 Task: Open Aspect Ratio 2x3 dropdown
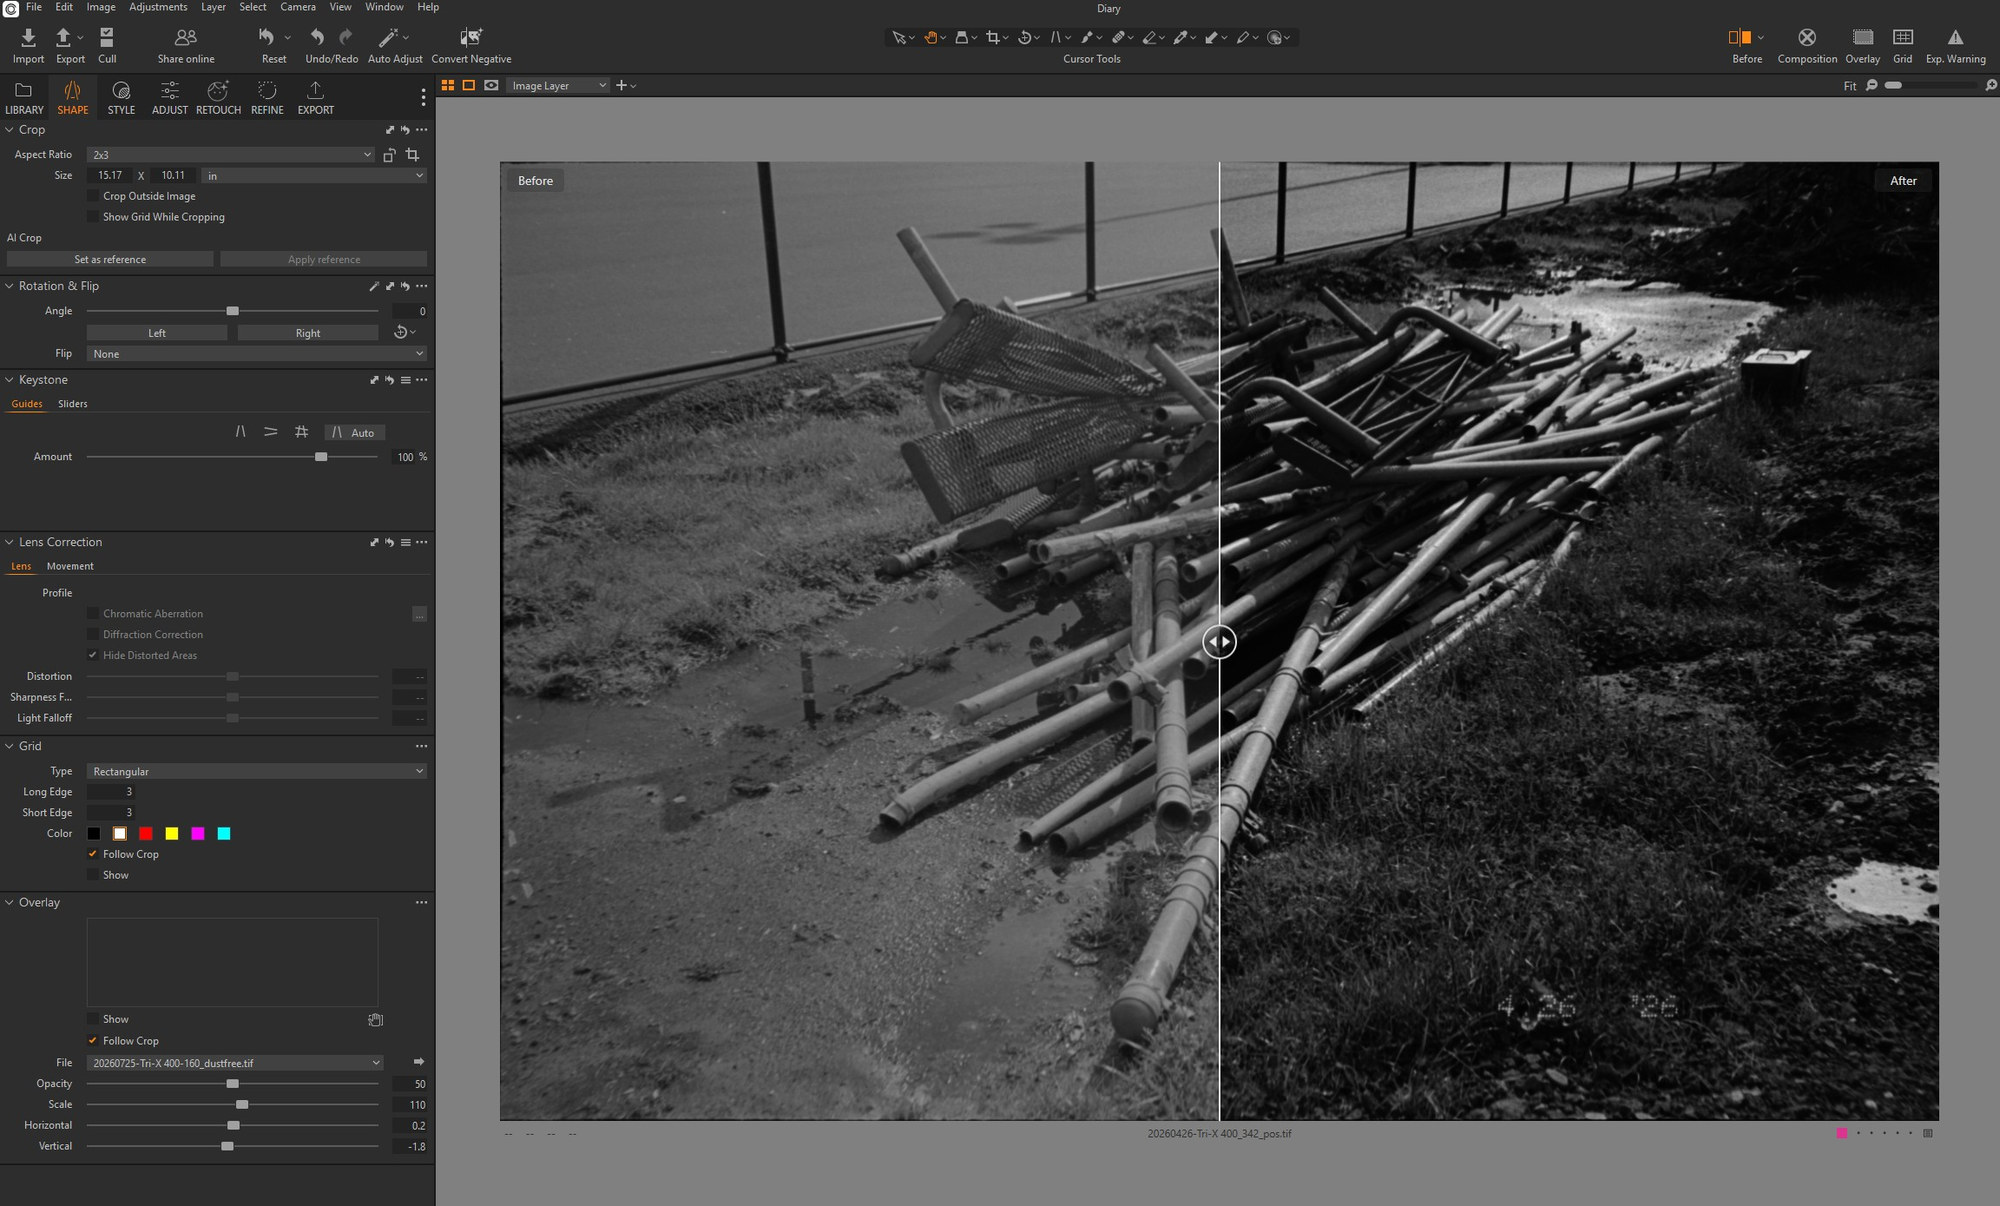click(231, 155)
